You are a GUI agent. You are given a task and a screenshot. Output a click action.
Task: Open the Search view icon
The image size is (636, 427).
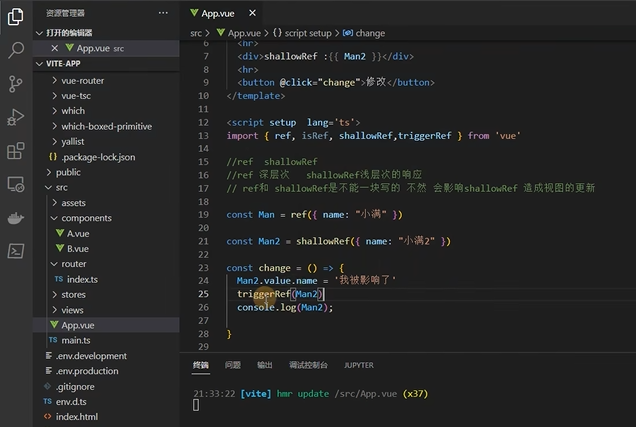tap(15, 50)
